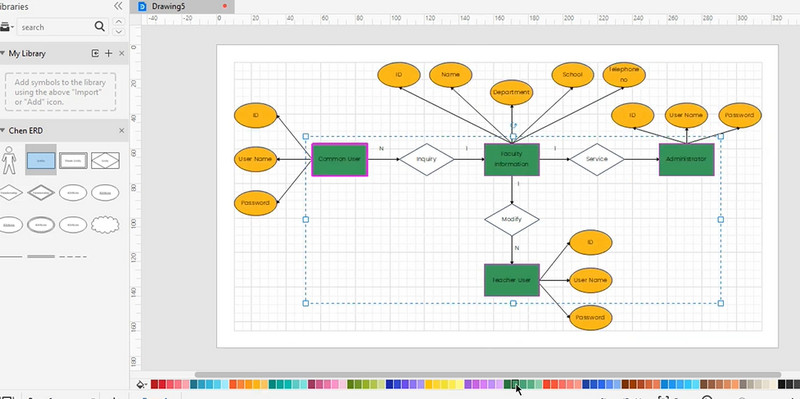Select the Inquiry relationship diamond

point(427,159)
